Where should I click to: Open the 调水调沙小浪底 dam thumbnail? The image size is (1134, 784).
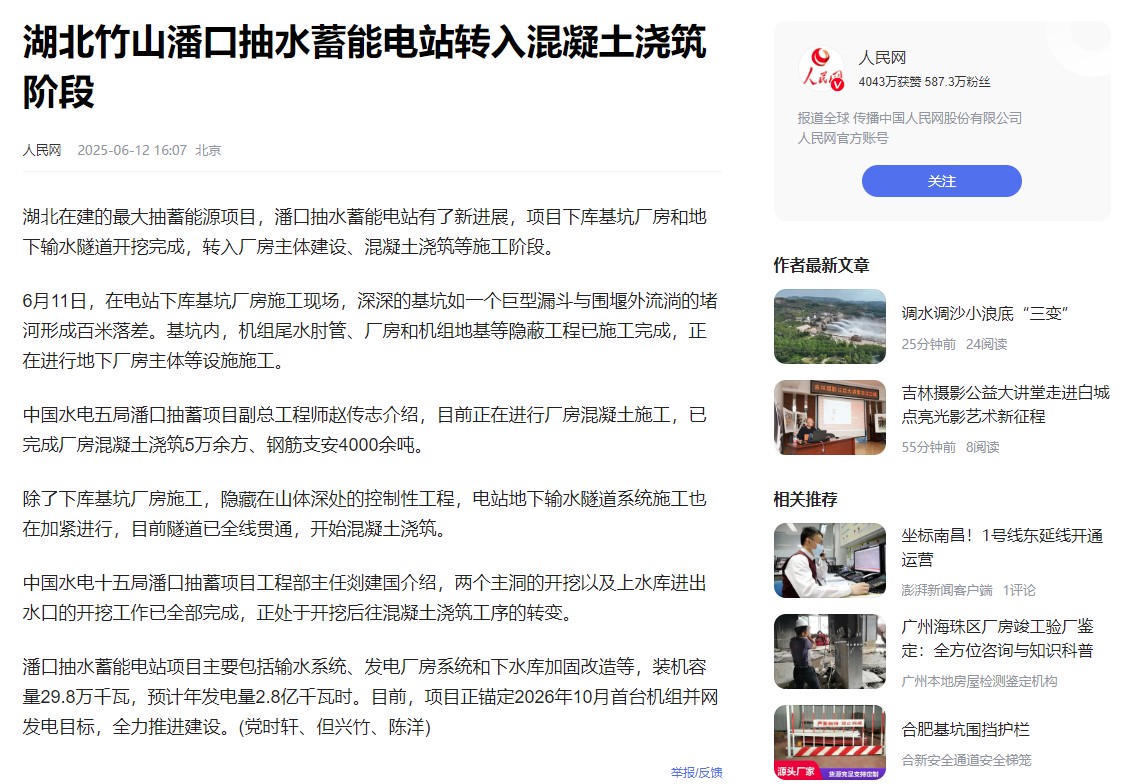coord(830,326)
